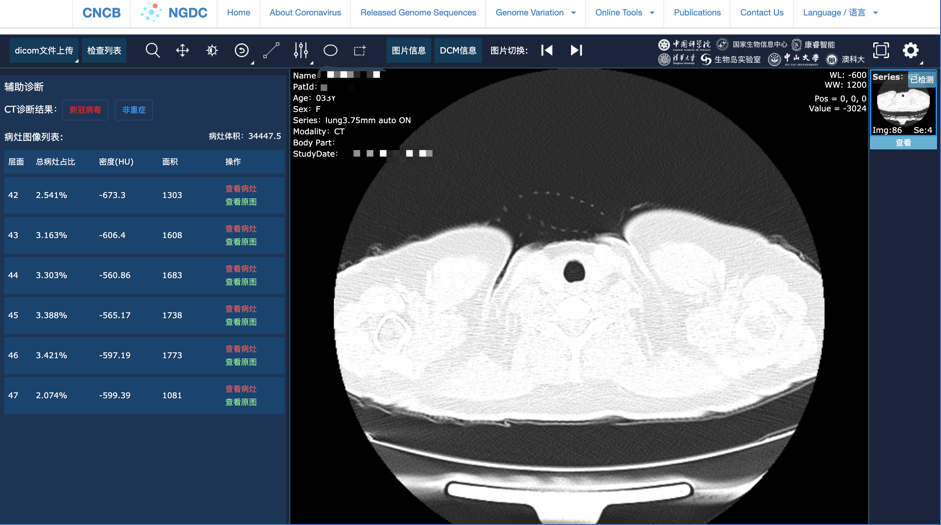Click the dicom文件上传 upload button

click(44, 50)
